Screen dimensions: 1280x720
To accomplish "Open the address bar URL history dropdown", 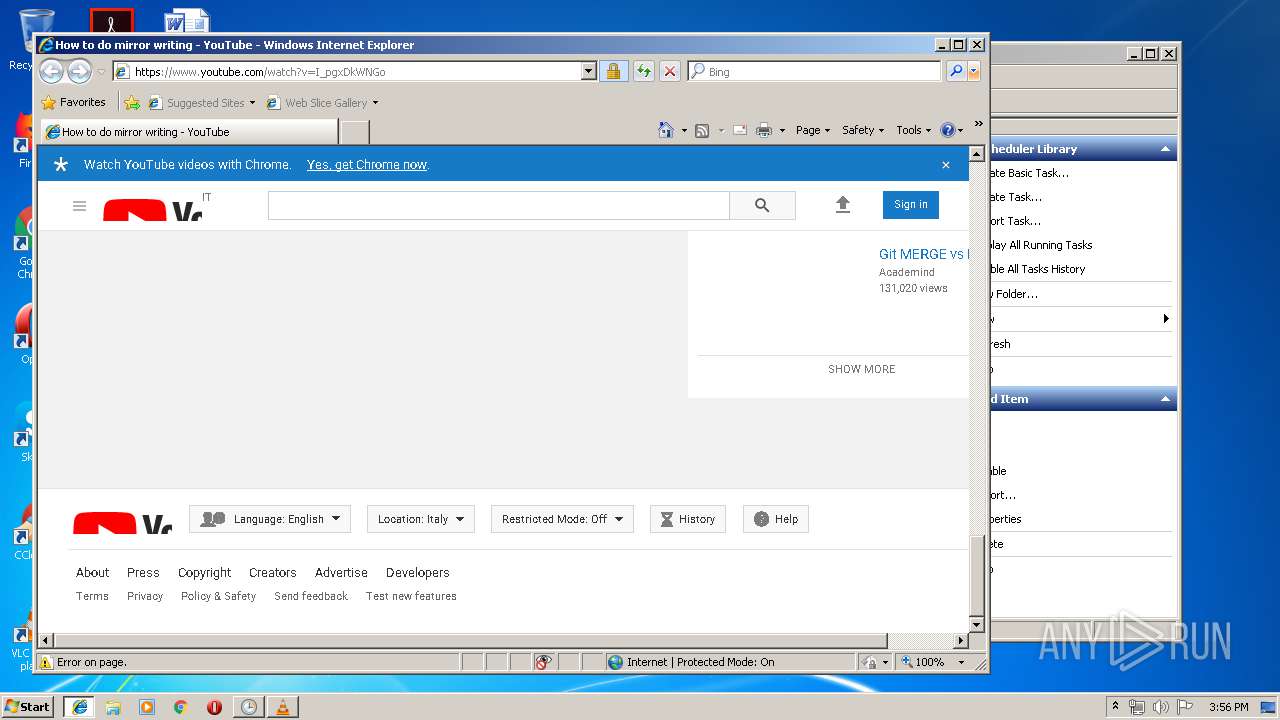I will point(589,71).
